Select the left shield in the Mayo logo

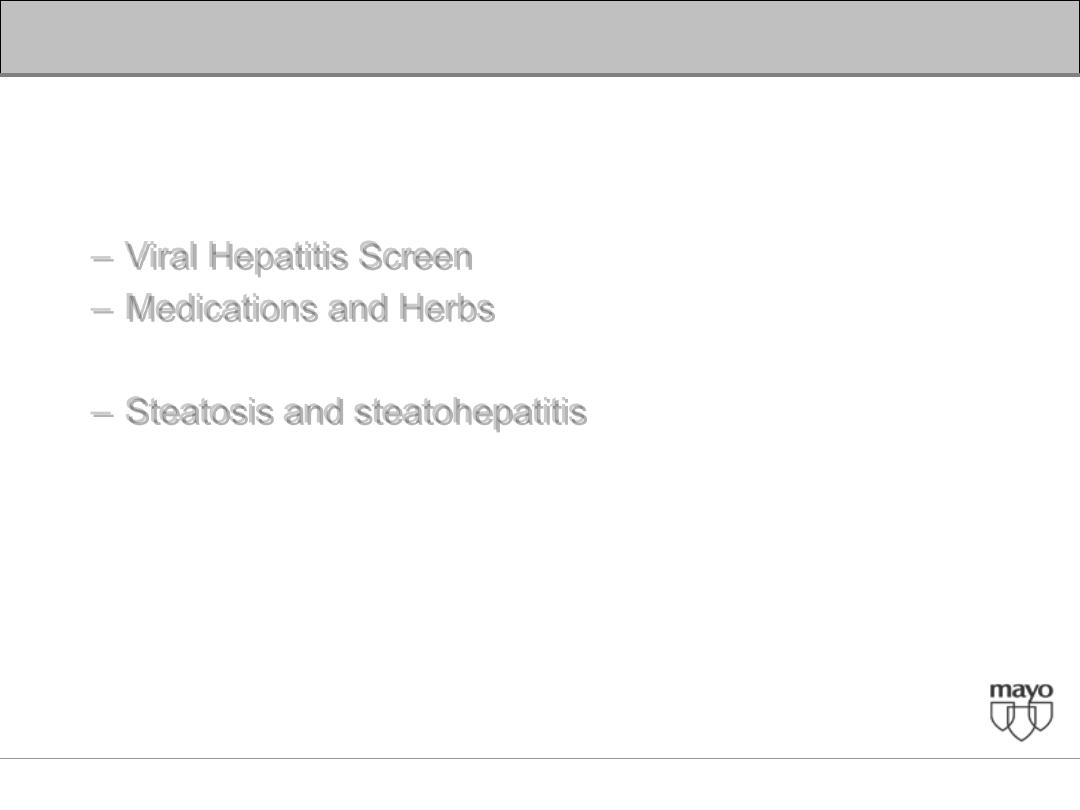coord(1002,718)
